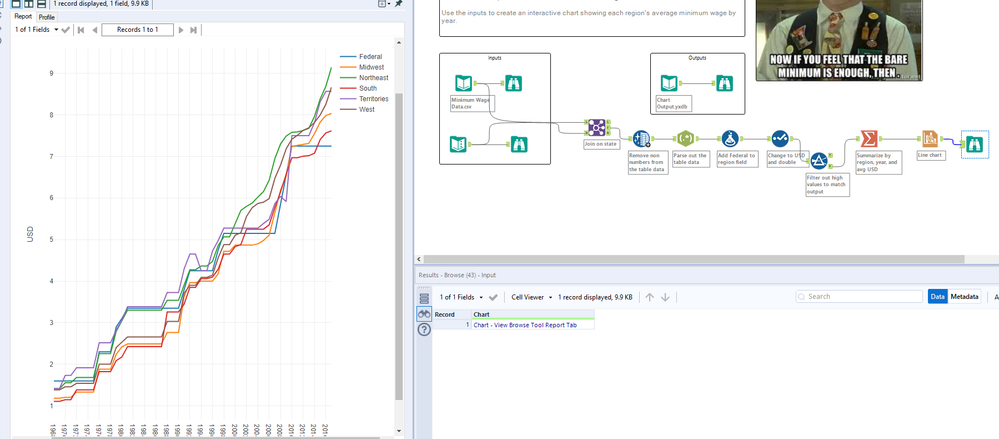The image size is (999, 439).
Task: Select the Parse out table data tool
Action: [x=685, y=139]
